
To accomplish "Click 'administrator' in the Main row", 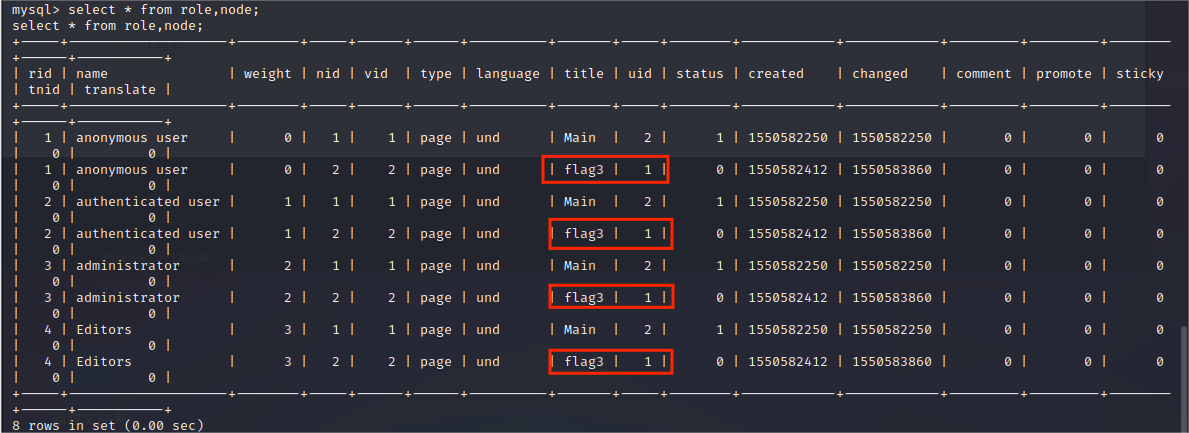I will pyautogui.click(x=128, y=265).
